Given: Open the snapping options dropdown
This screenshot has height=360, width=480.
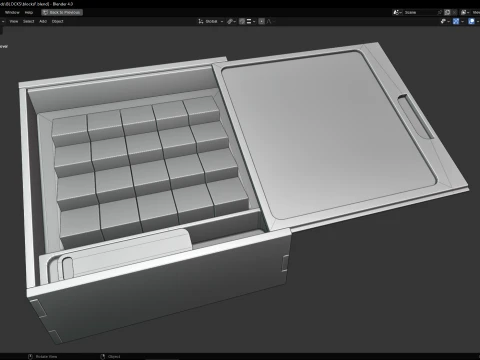Looking at the screenshot, I should click(251, 21).
